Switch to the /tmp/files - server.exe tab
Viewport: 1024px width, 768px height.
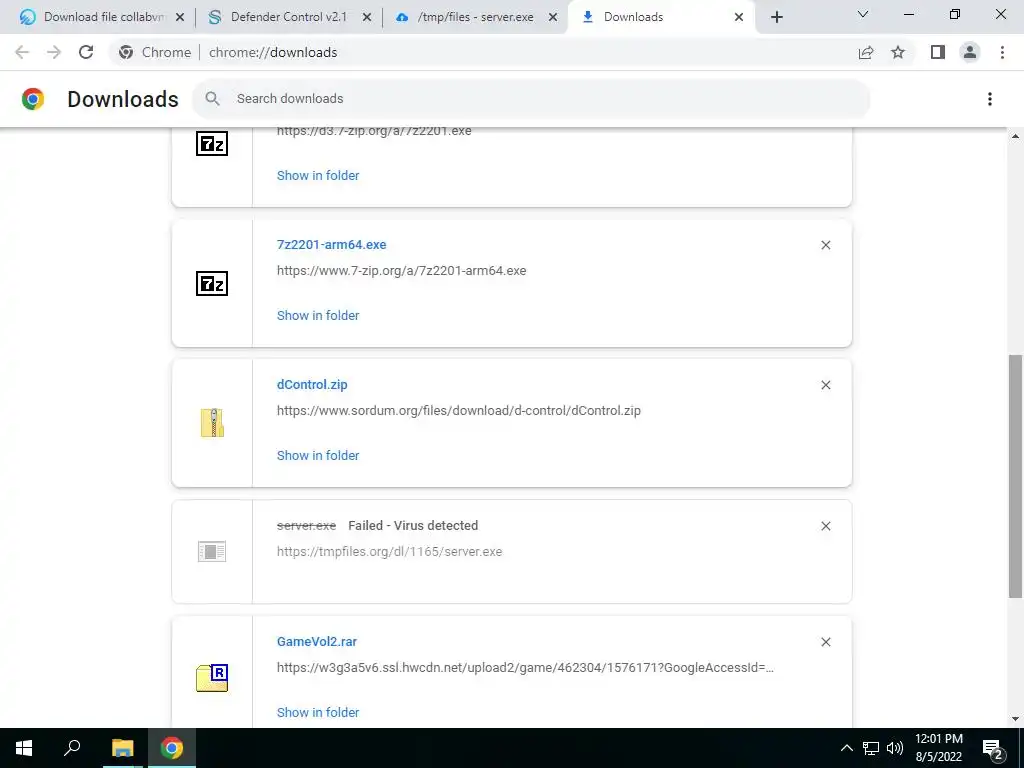click(474, 17)
